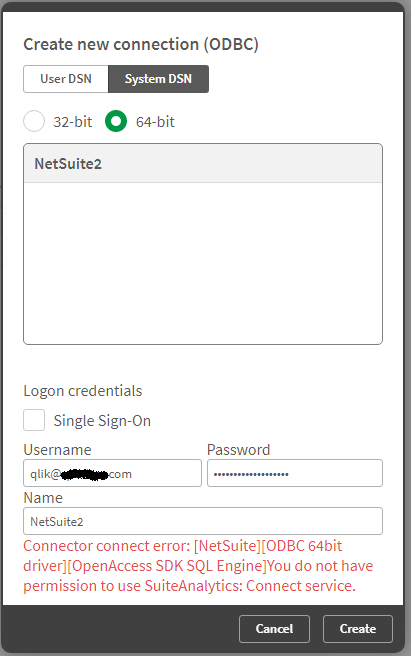Select the System DSN tab

[158, 79]
